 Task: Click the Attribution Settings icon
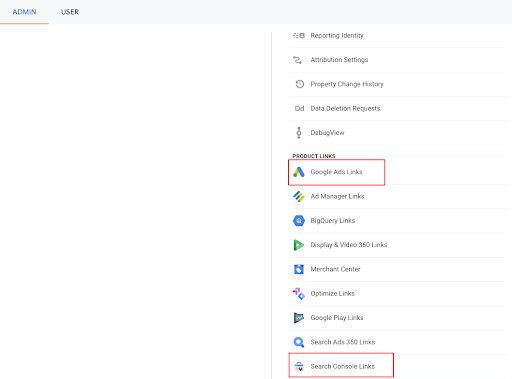[298, 60]
